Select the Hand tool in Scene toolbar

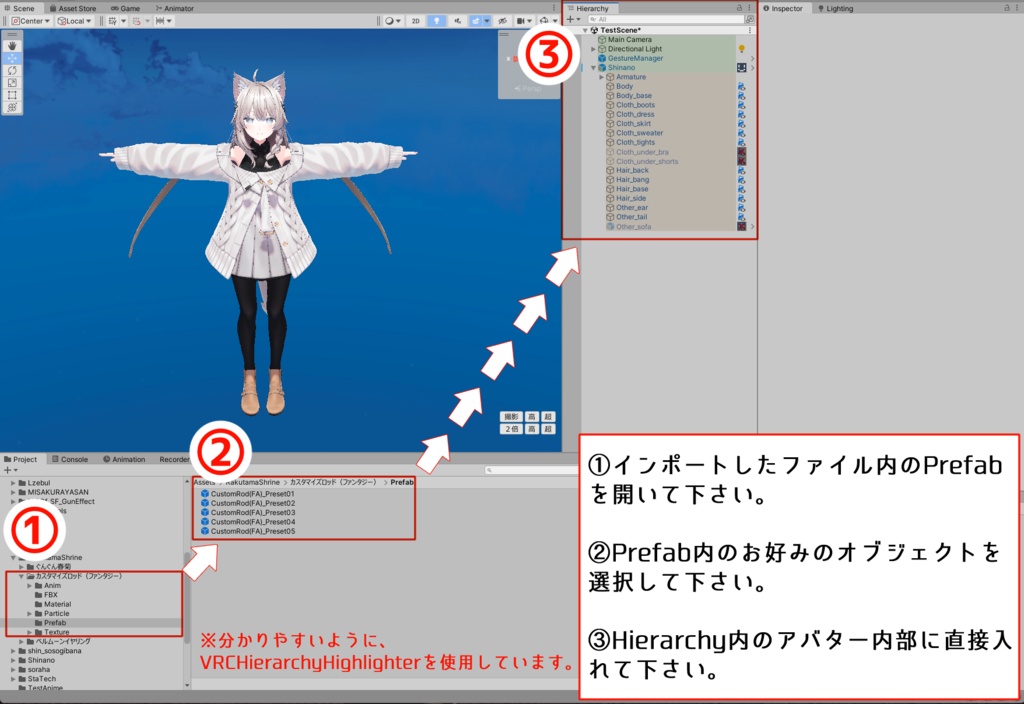point(12,46)
